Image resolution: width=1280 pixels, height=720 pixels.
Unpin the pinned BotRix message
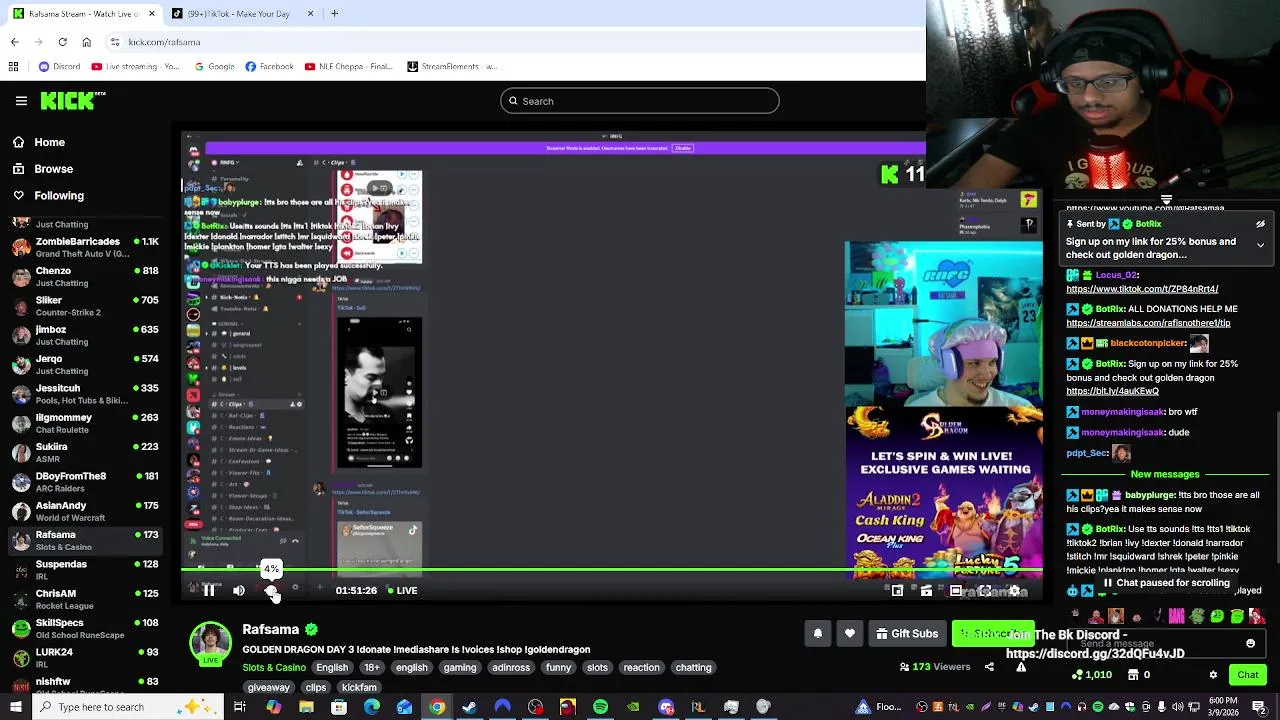(x=1260, y=224)
